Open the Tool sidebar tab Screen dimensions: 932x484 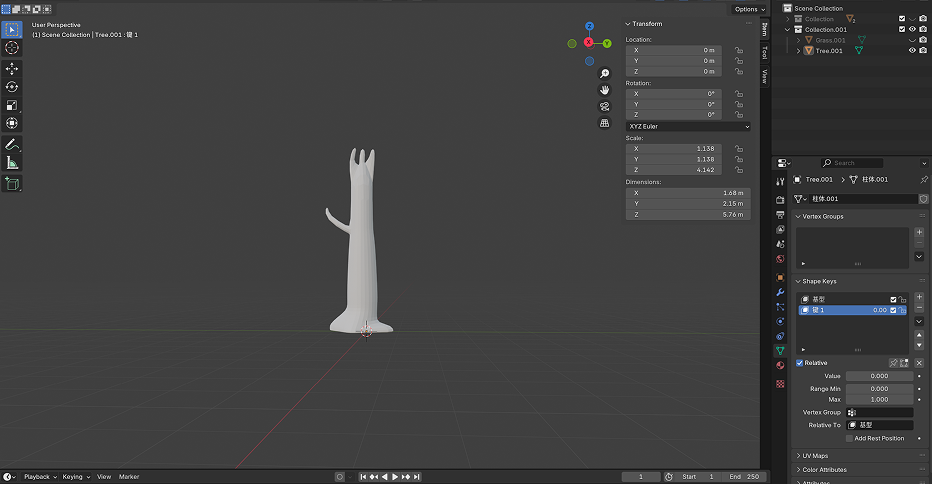[765, 53]
